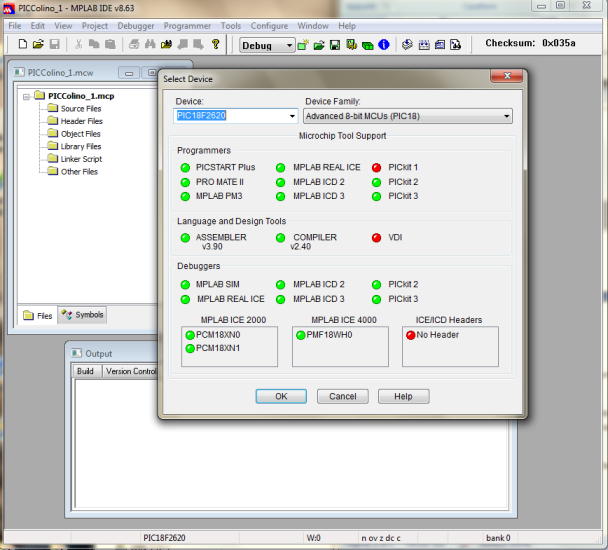Open the Configure menu

tap(269, 26)
